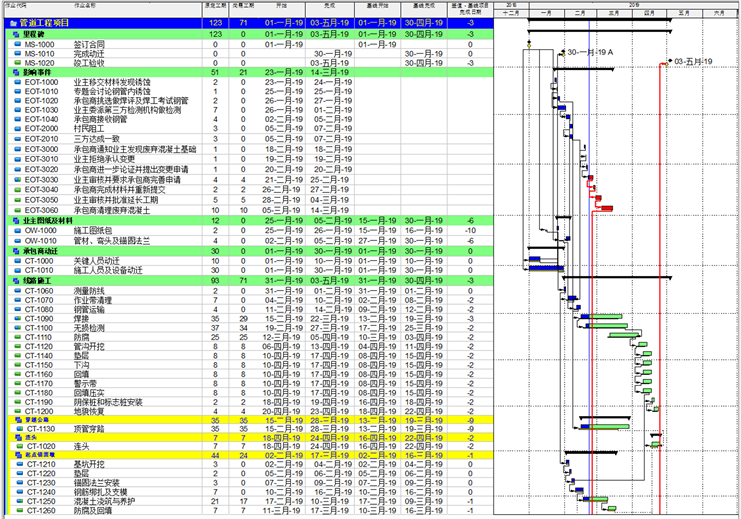Click the activity icon for MS-1000

(x=17, y=44)
